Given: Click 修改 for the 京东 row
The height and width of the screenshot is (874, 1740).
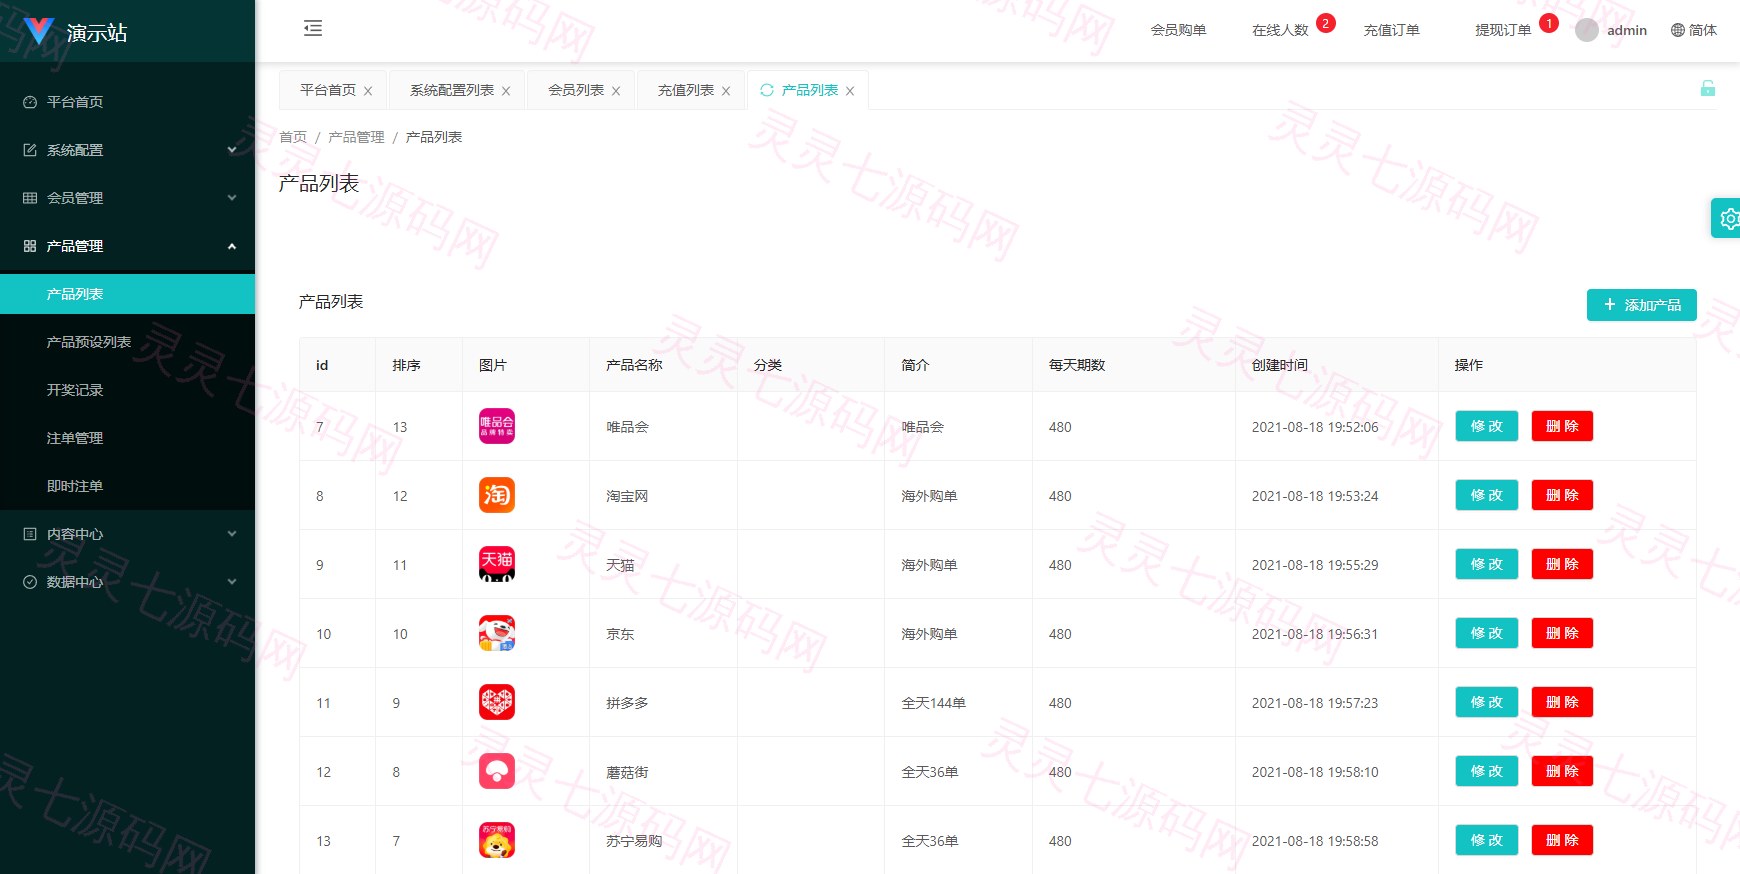Looking at the screenshot, I should (1487, 633).
